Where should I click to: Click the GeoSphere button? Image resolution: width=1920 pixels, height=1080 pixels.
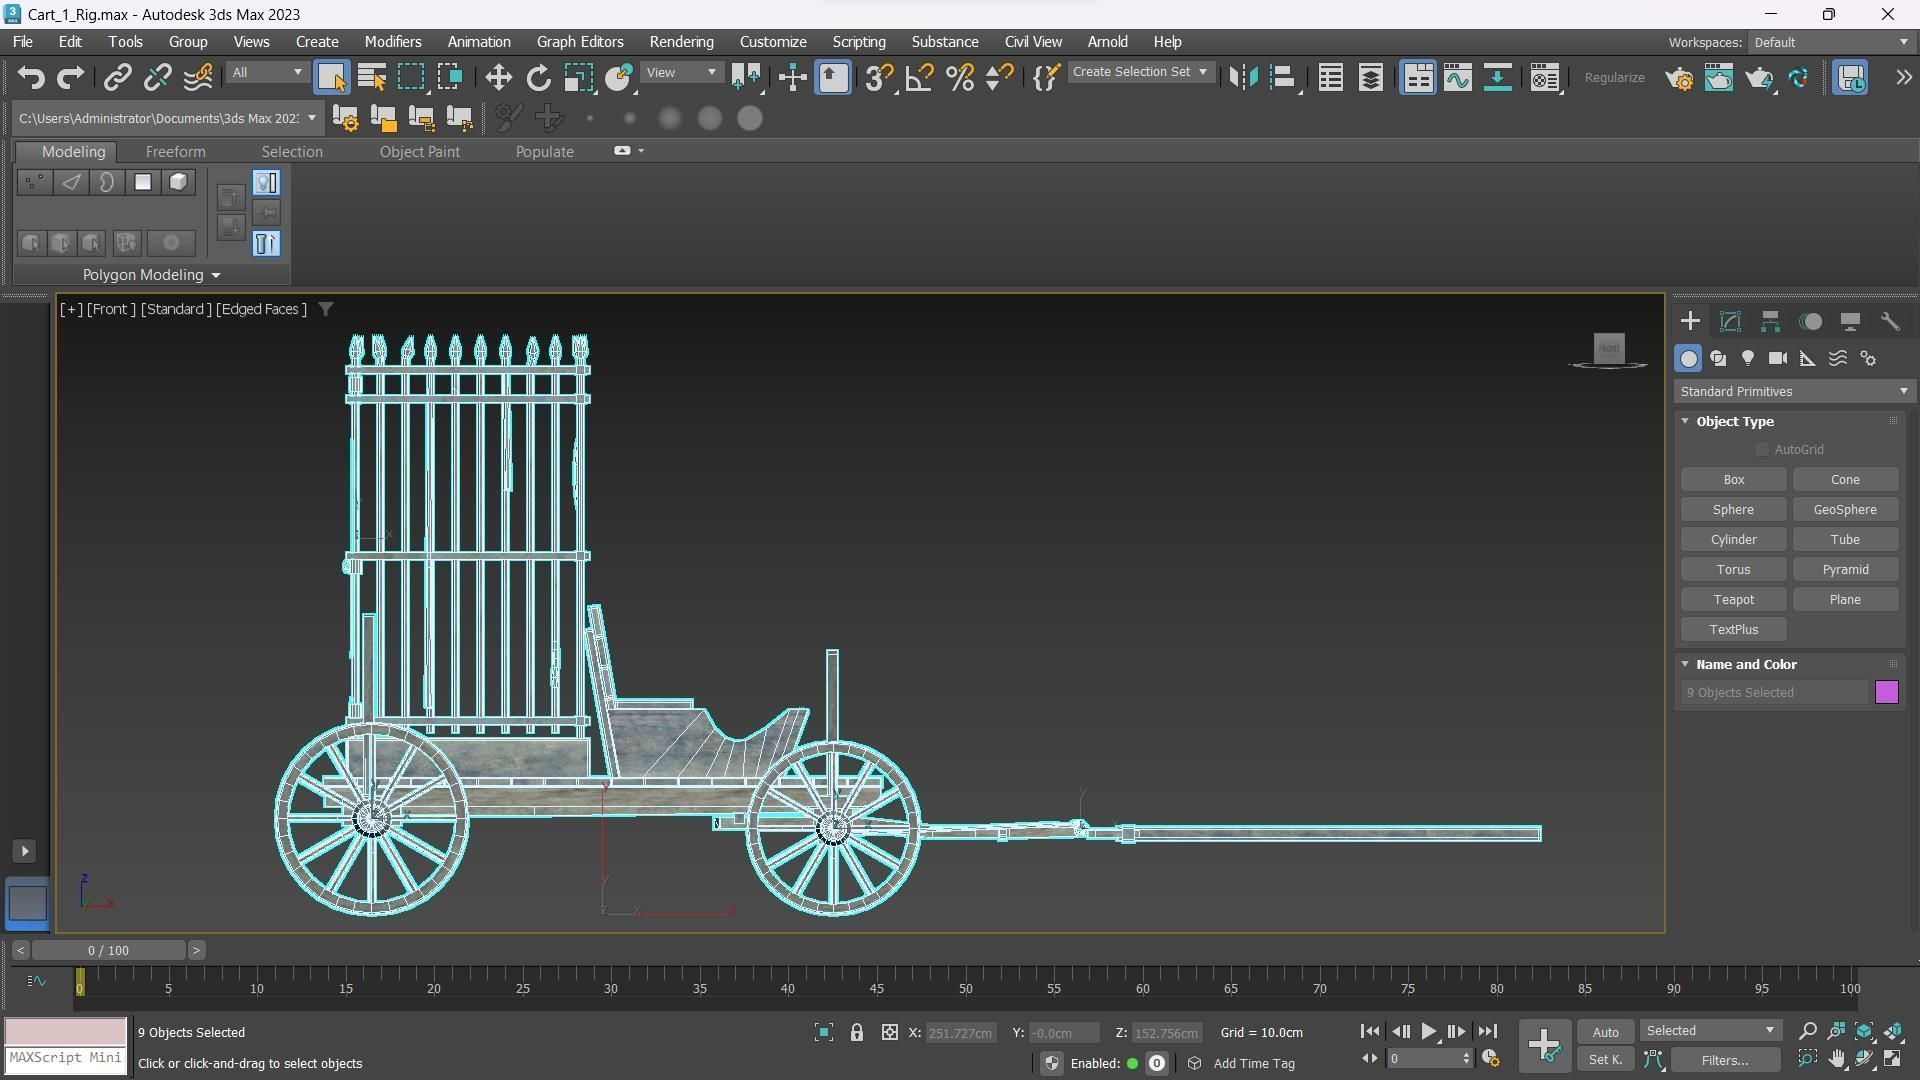click(1845, 510)
